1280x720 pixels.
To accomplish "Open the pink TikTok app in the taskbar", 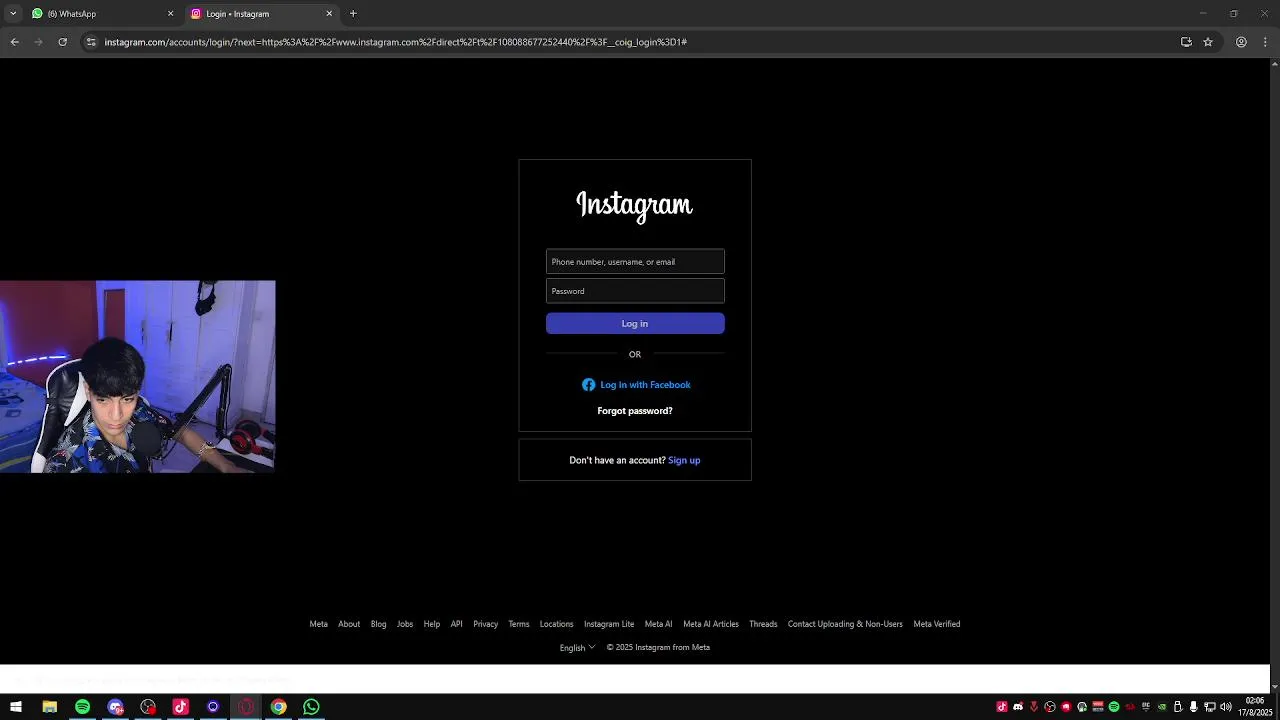I will click(181, 707).
